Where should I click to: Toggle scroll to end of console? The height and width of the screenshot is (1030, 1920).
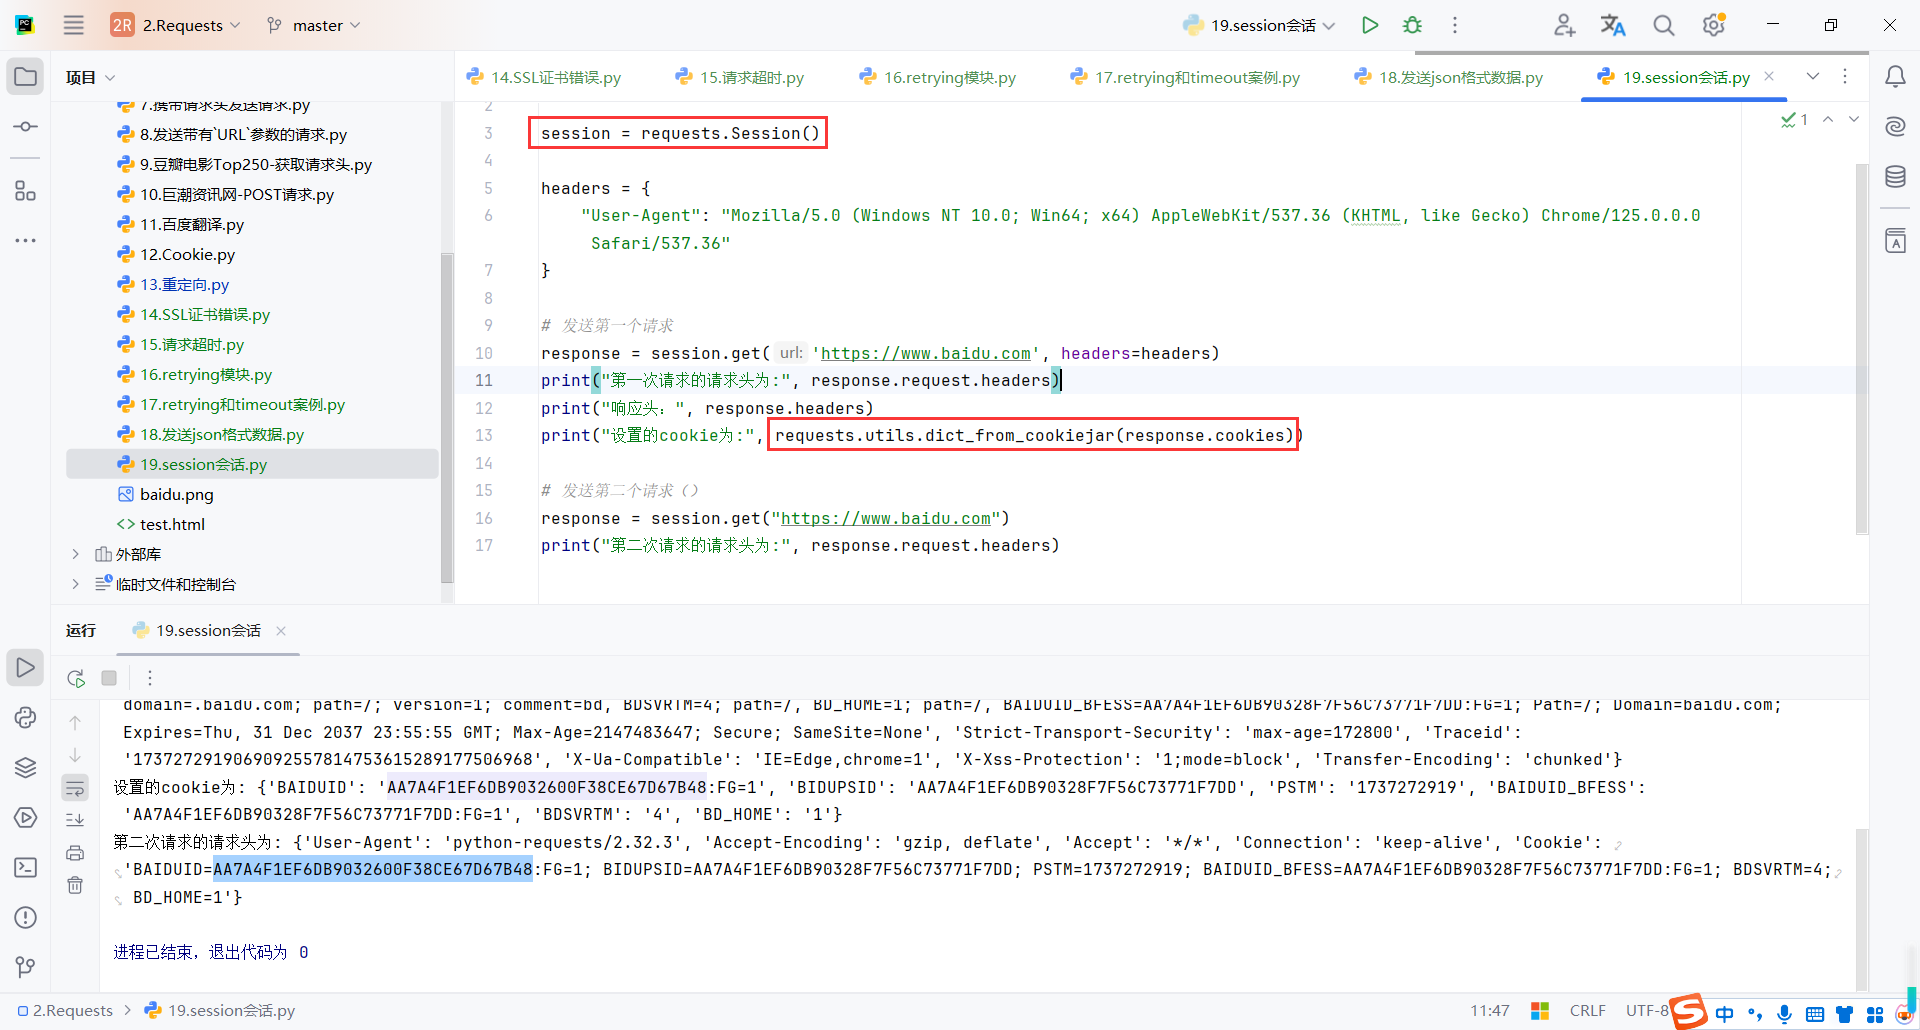[x=75, y=820]
